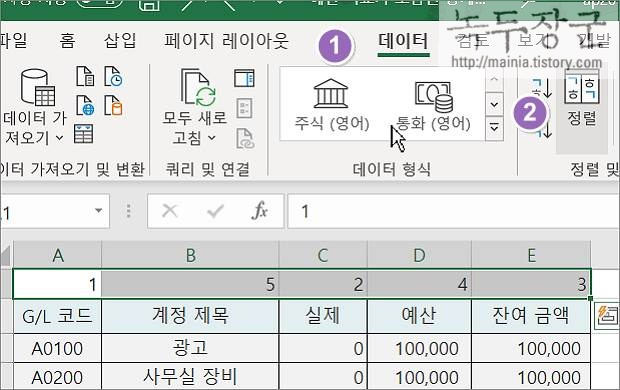Select the 계정 제목 header cell
Screen dimensions: 620x390
click(x=190, y=316)
